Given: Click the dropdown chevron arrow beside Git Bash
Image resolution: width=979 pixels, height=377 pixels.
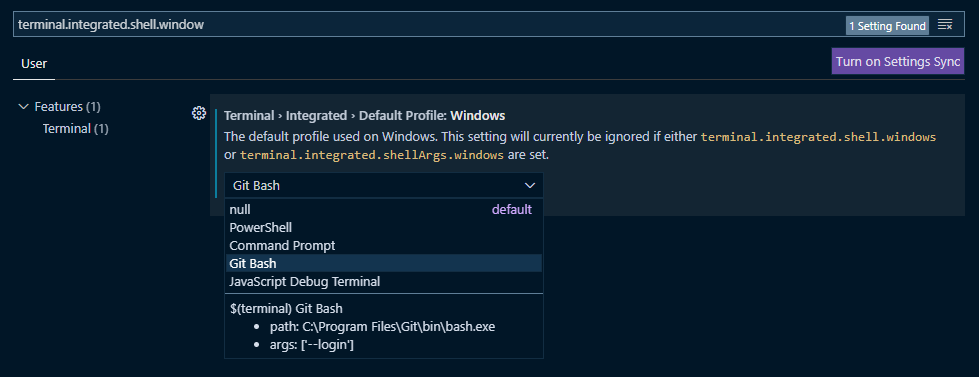Looking at the screenshot, I should (x=530, y=185).
